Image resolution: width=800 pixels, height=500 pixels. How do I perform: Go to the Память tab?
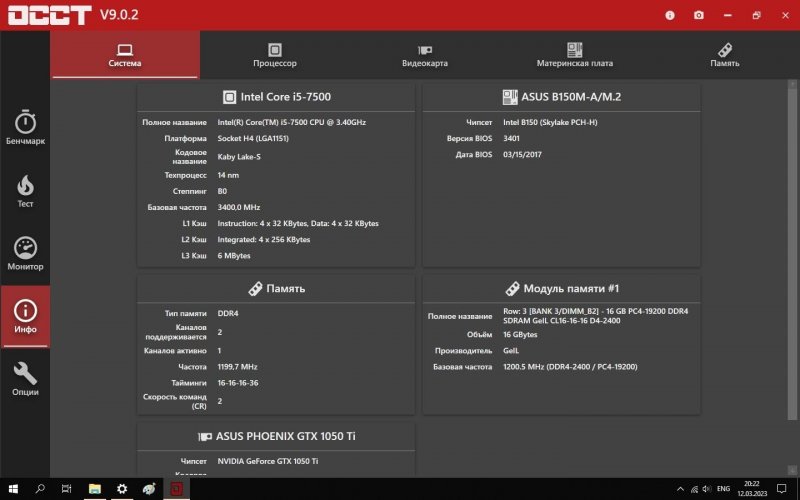pyautogui.click(x=724, y=55)
